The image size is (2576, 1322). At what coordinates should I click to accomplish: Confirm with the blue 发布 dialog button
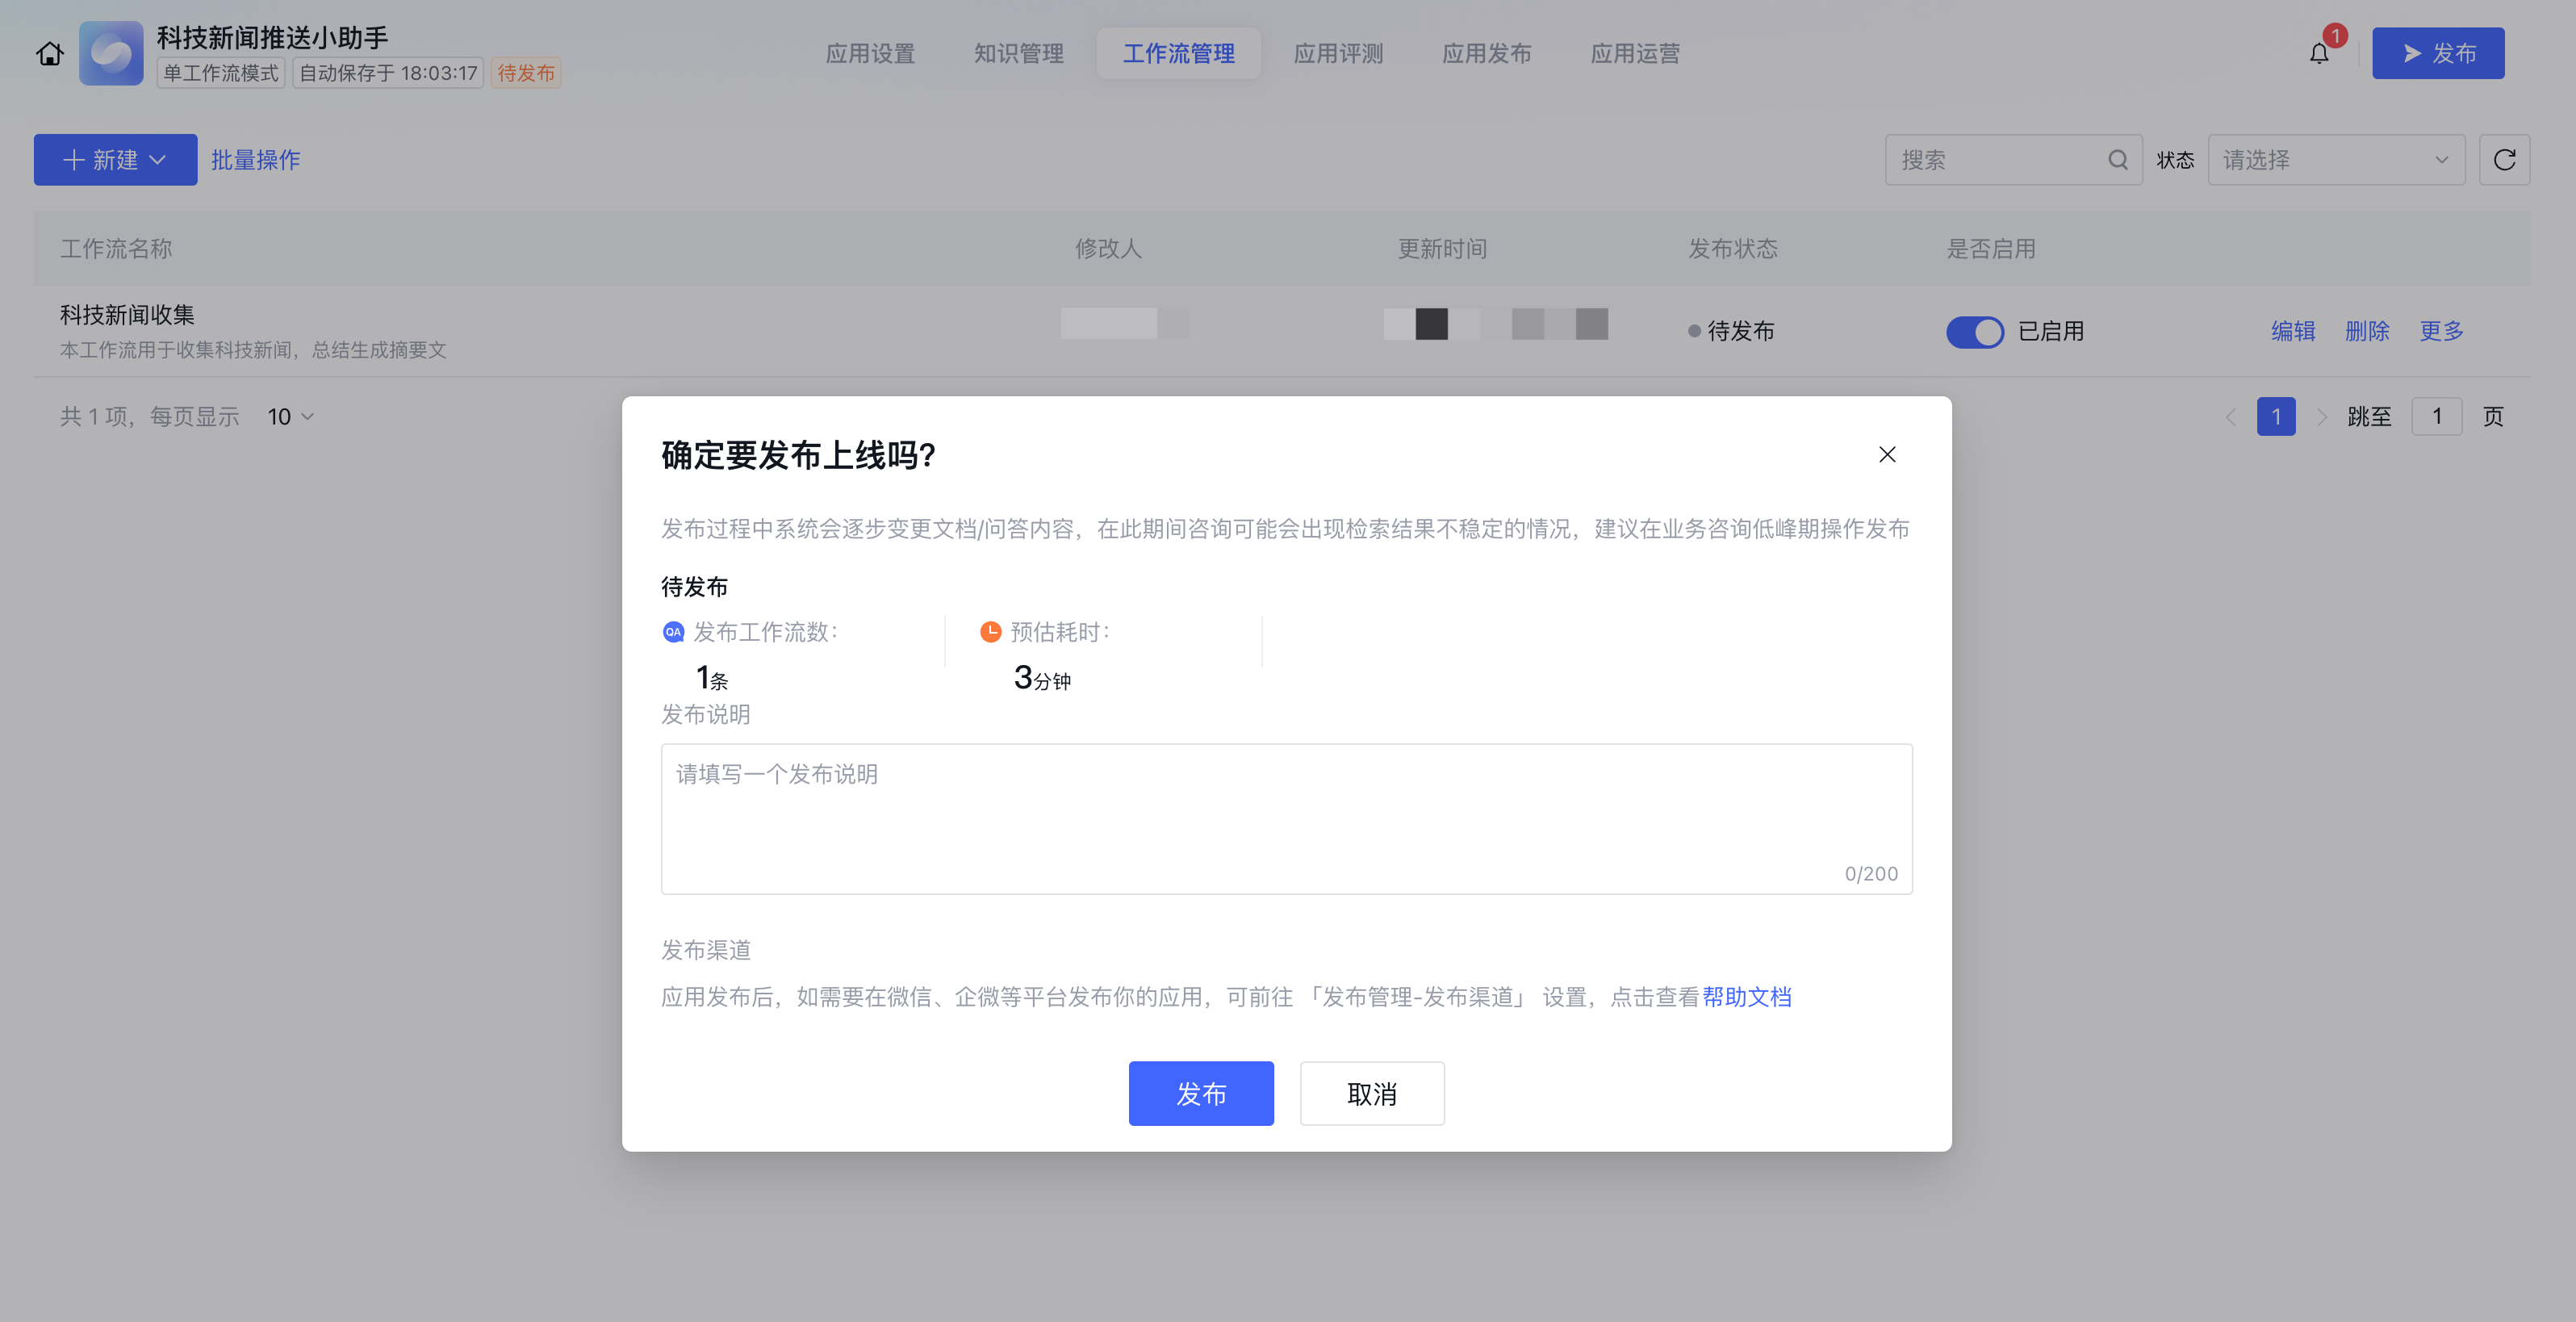point(1200,1093)
